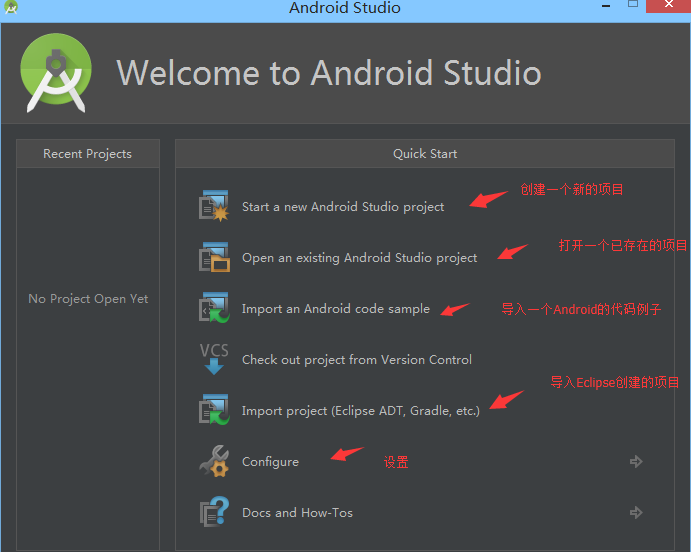Click the Quick Start panel header
The height and width of the screenshot is (552, 691).
(425, 154)
